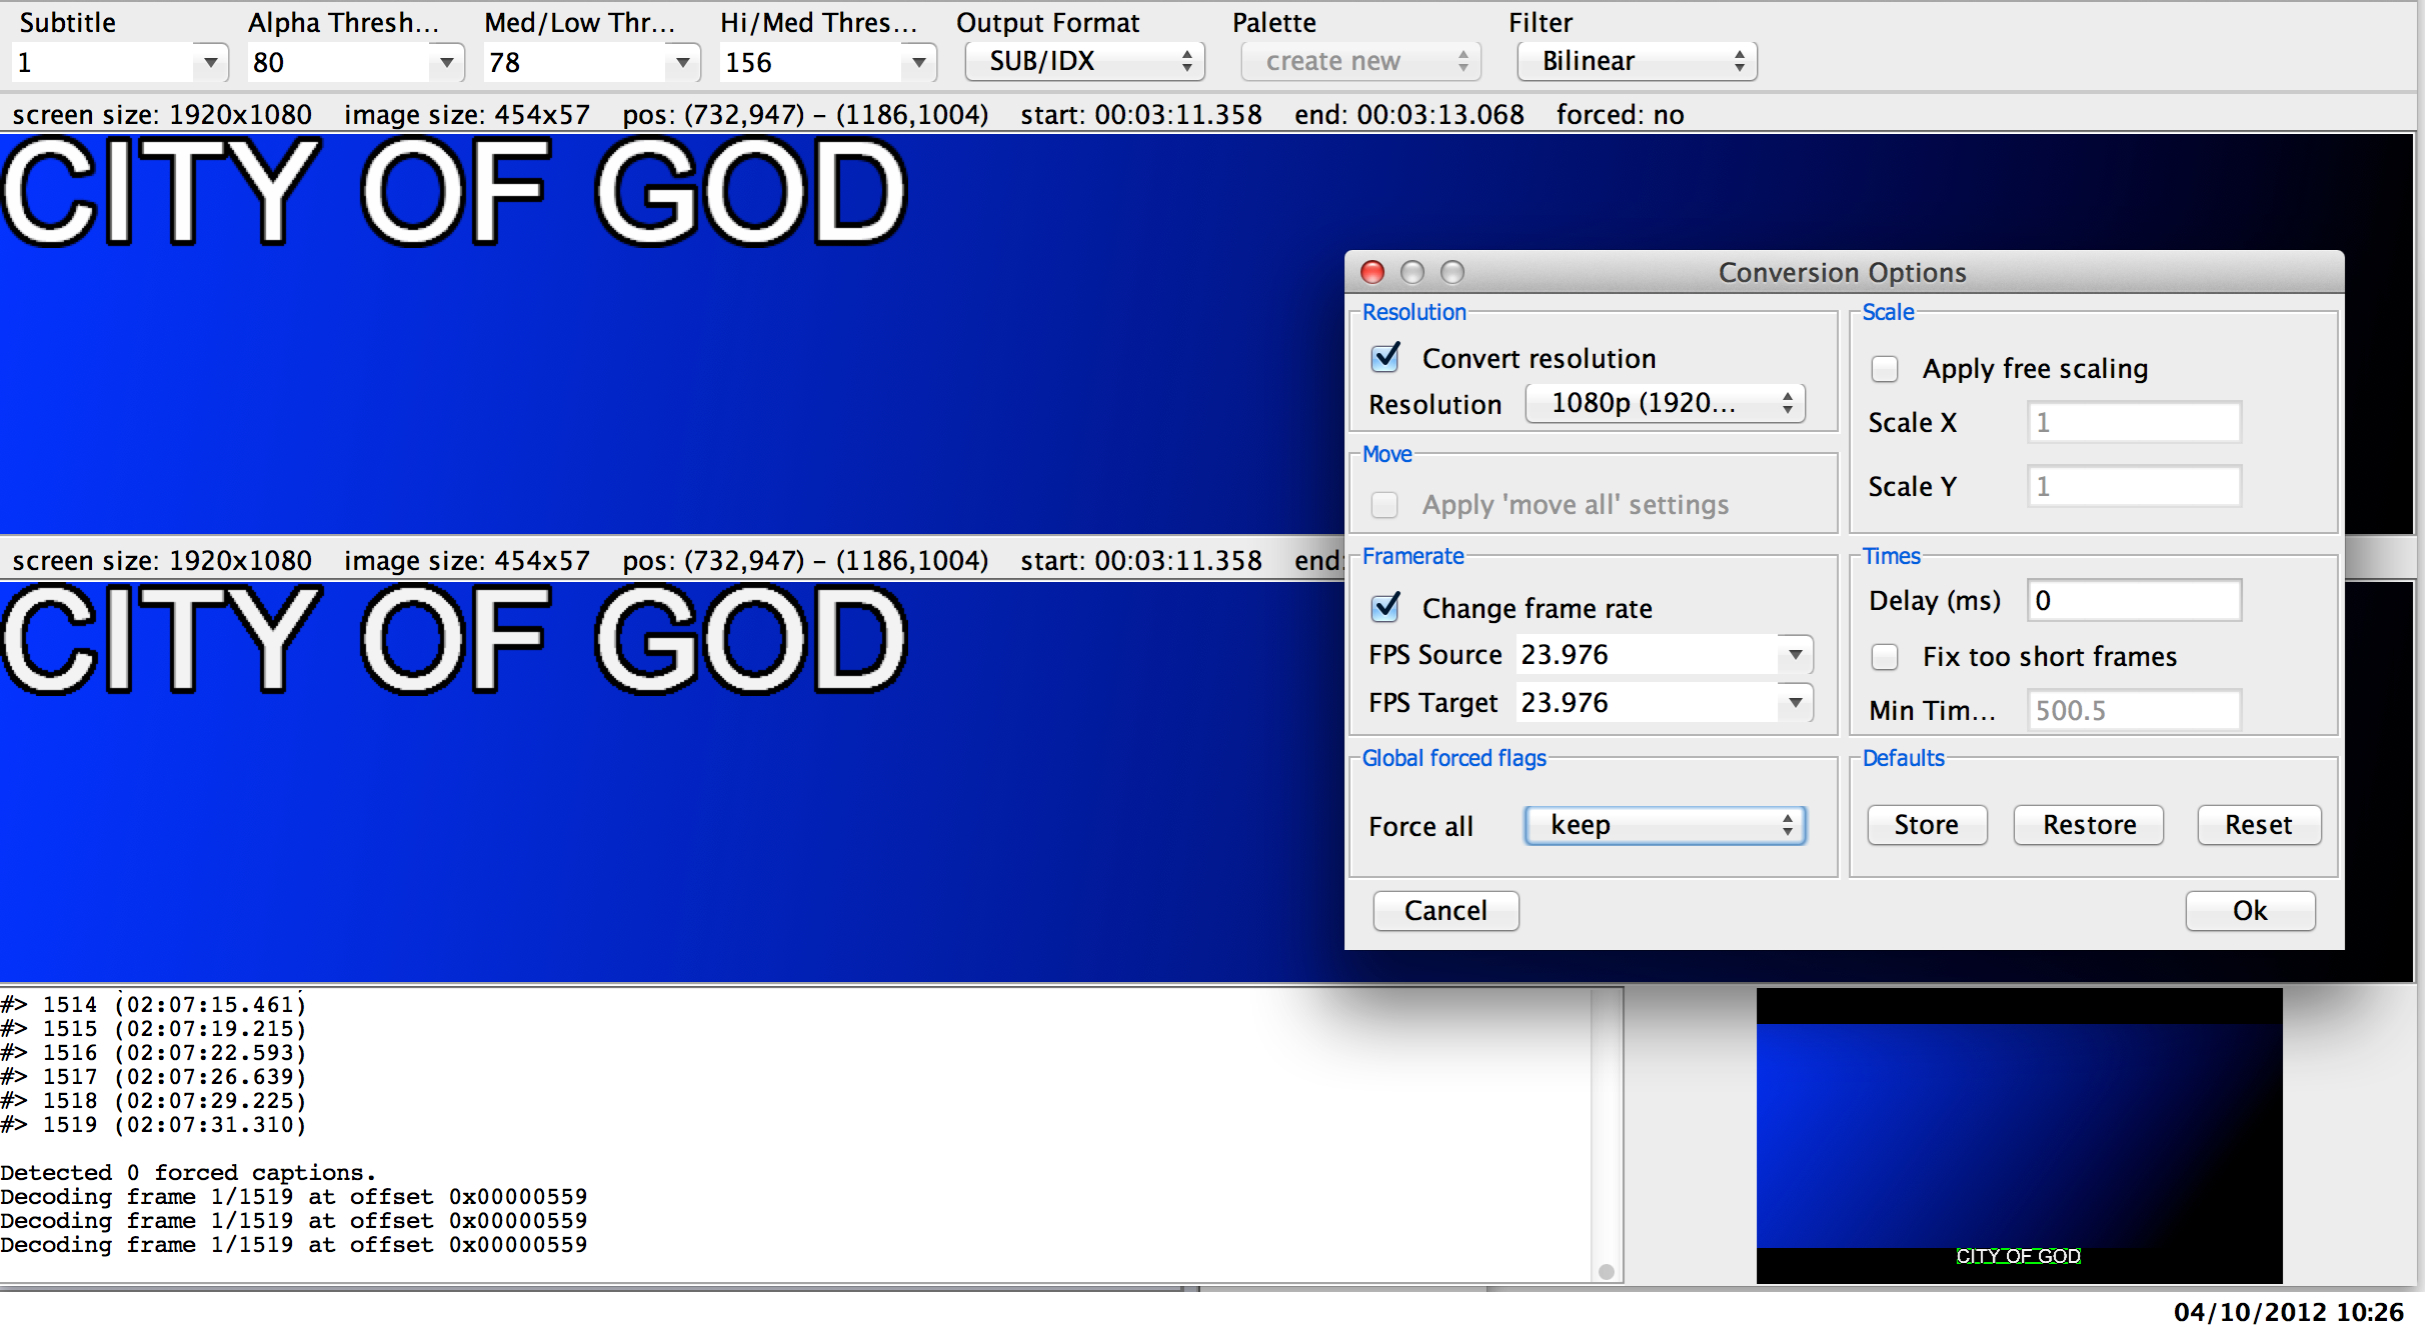Click the upper 'screen size: 1920x1080' info text
Image resolution: width=2425 pixels, height=1330 pixels.
tap(162, 115)
